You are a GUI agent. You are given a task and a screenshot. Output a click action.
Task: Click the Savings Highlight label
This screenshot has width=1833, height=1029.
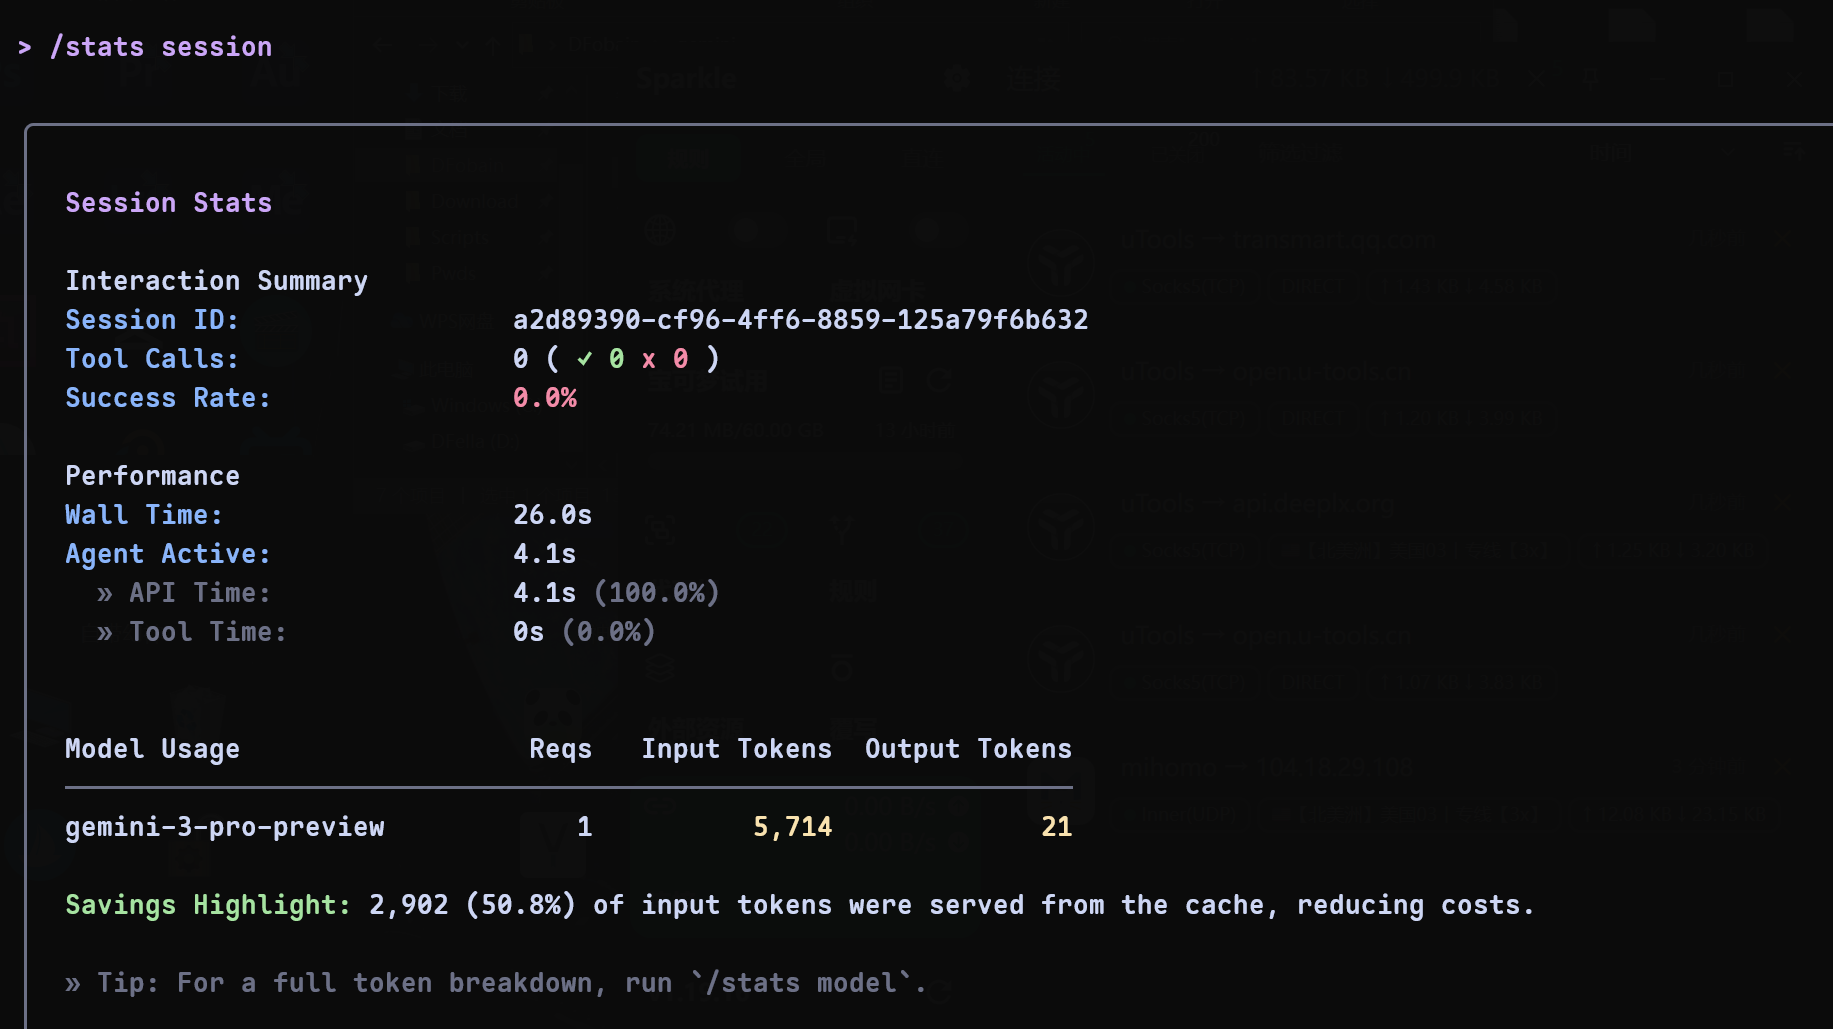click(208, 905)
